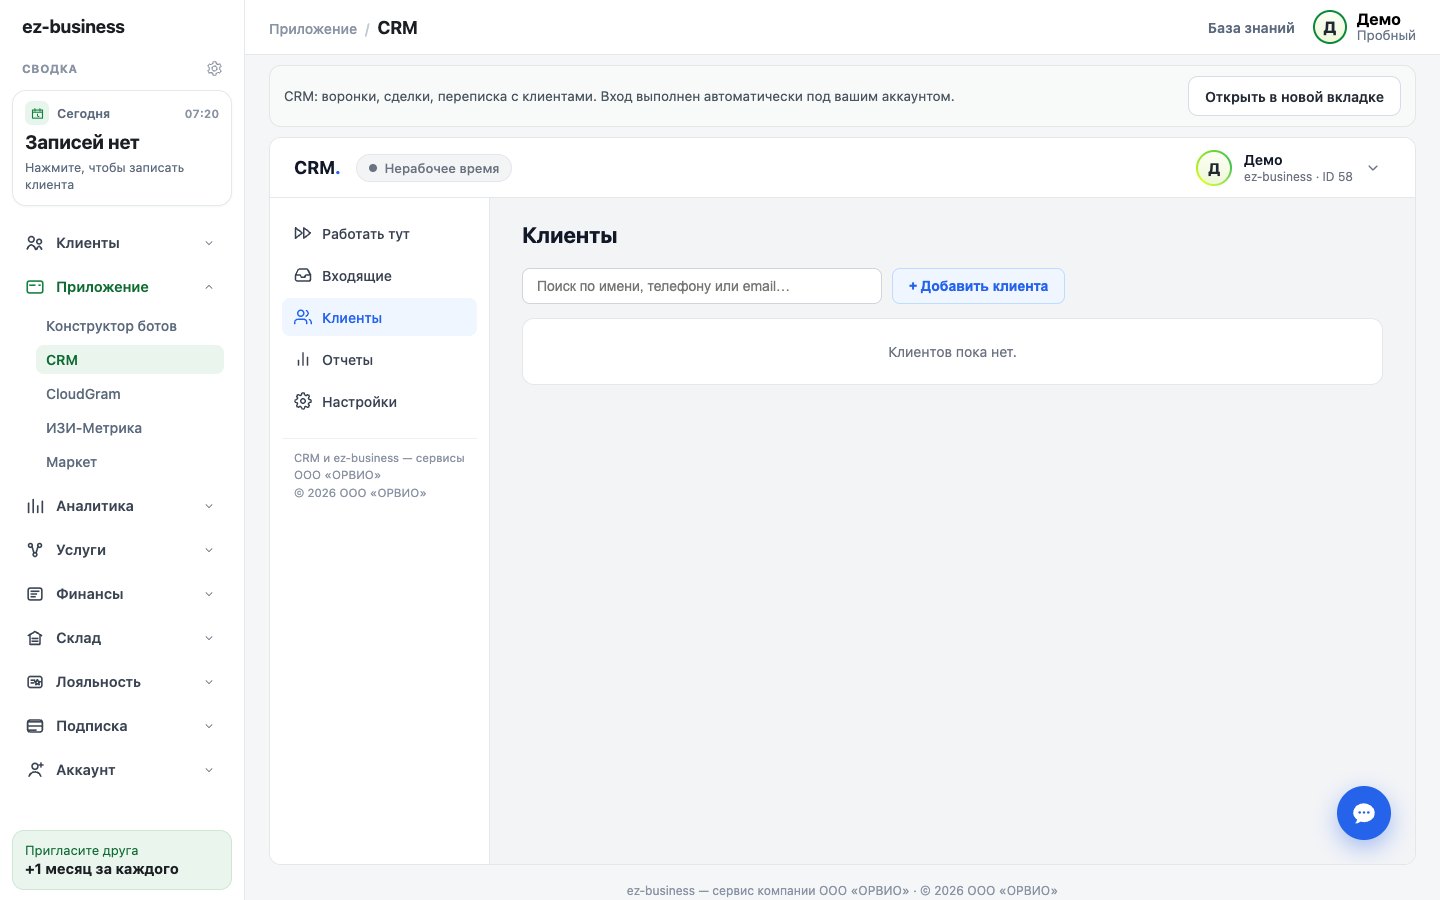The image size is (1440, 900).
Task: Open the blue chat bubble widget
Action: (1364, 813)
